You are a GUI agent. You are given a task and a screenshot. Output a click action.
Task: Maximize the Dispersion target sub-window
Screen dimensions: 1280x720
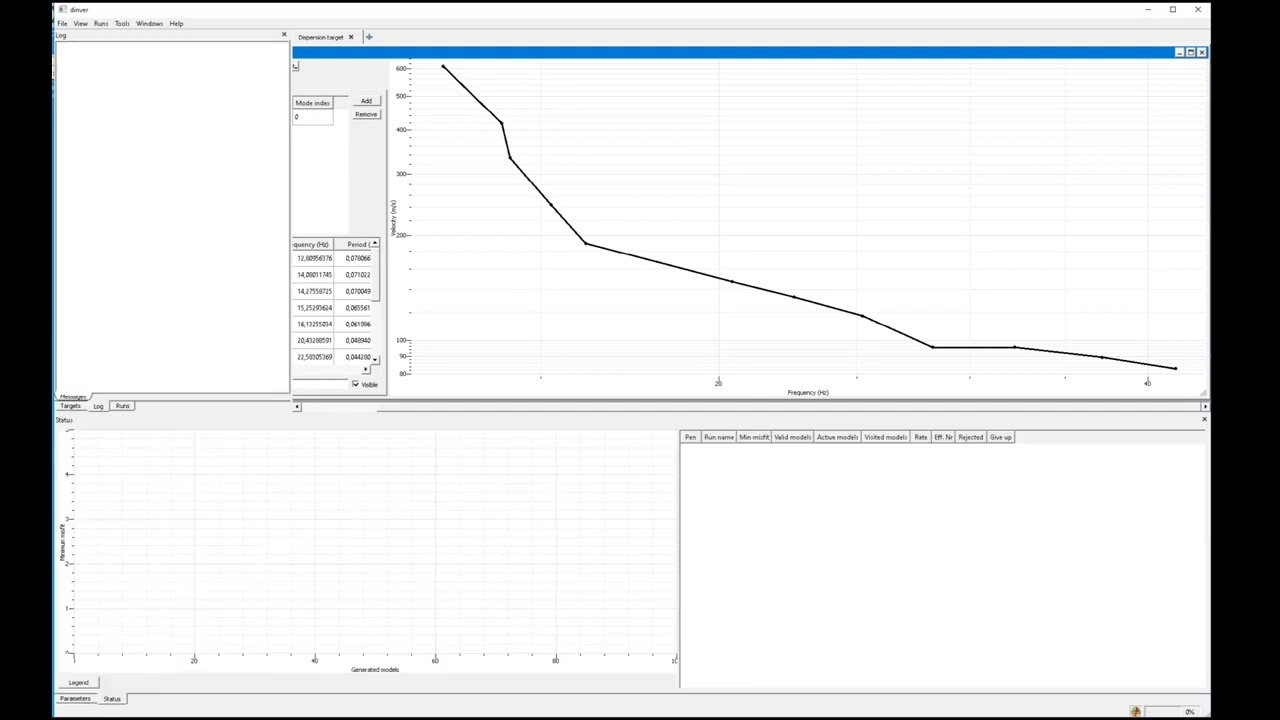click(x=1190, y=52)
